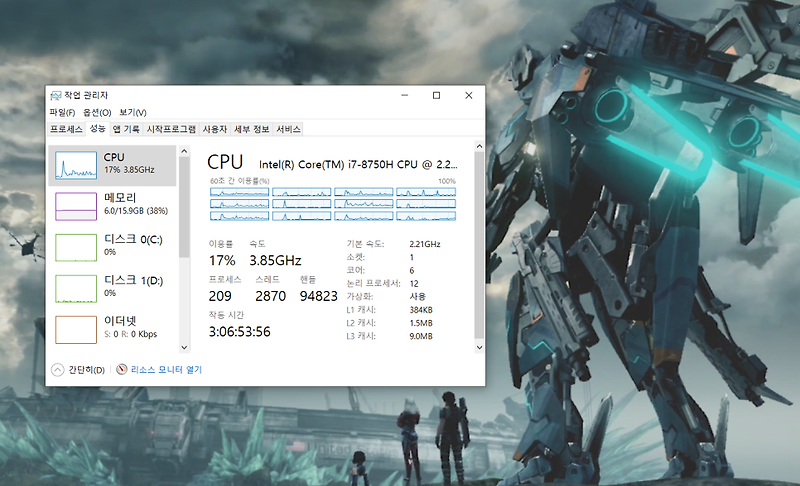The image size is (800, 486).
Task: Click the 60초 간 이용률(%) graph label
Action: [239, 181]
